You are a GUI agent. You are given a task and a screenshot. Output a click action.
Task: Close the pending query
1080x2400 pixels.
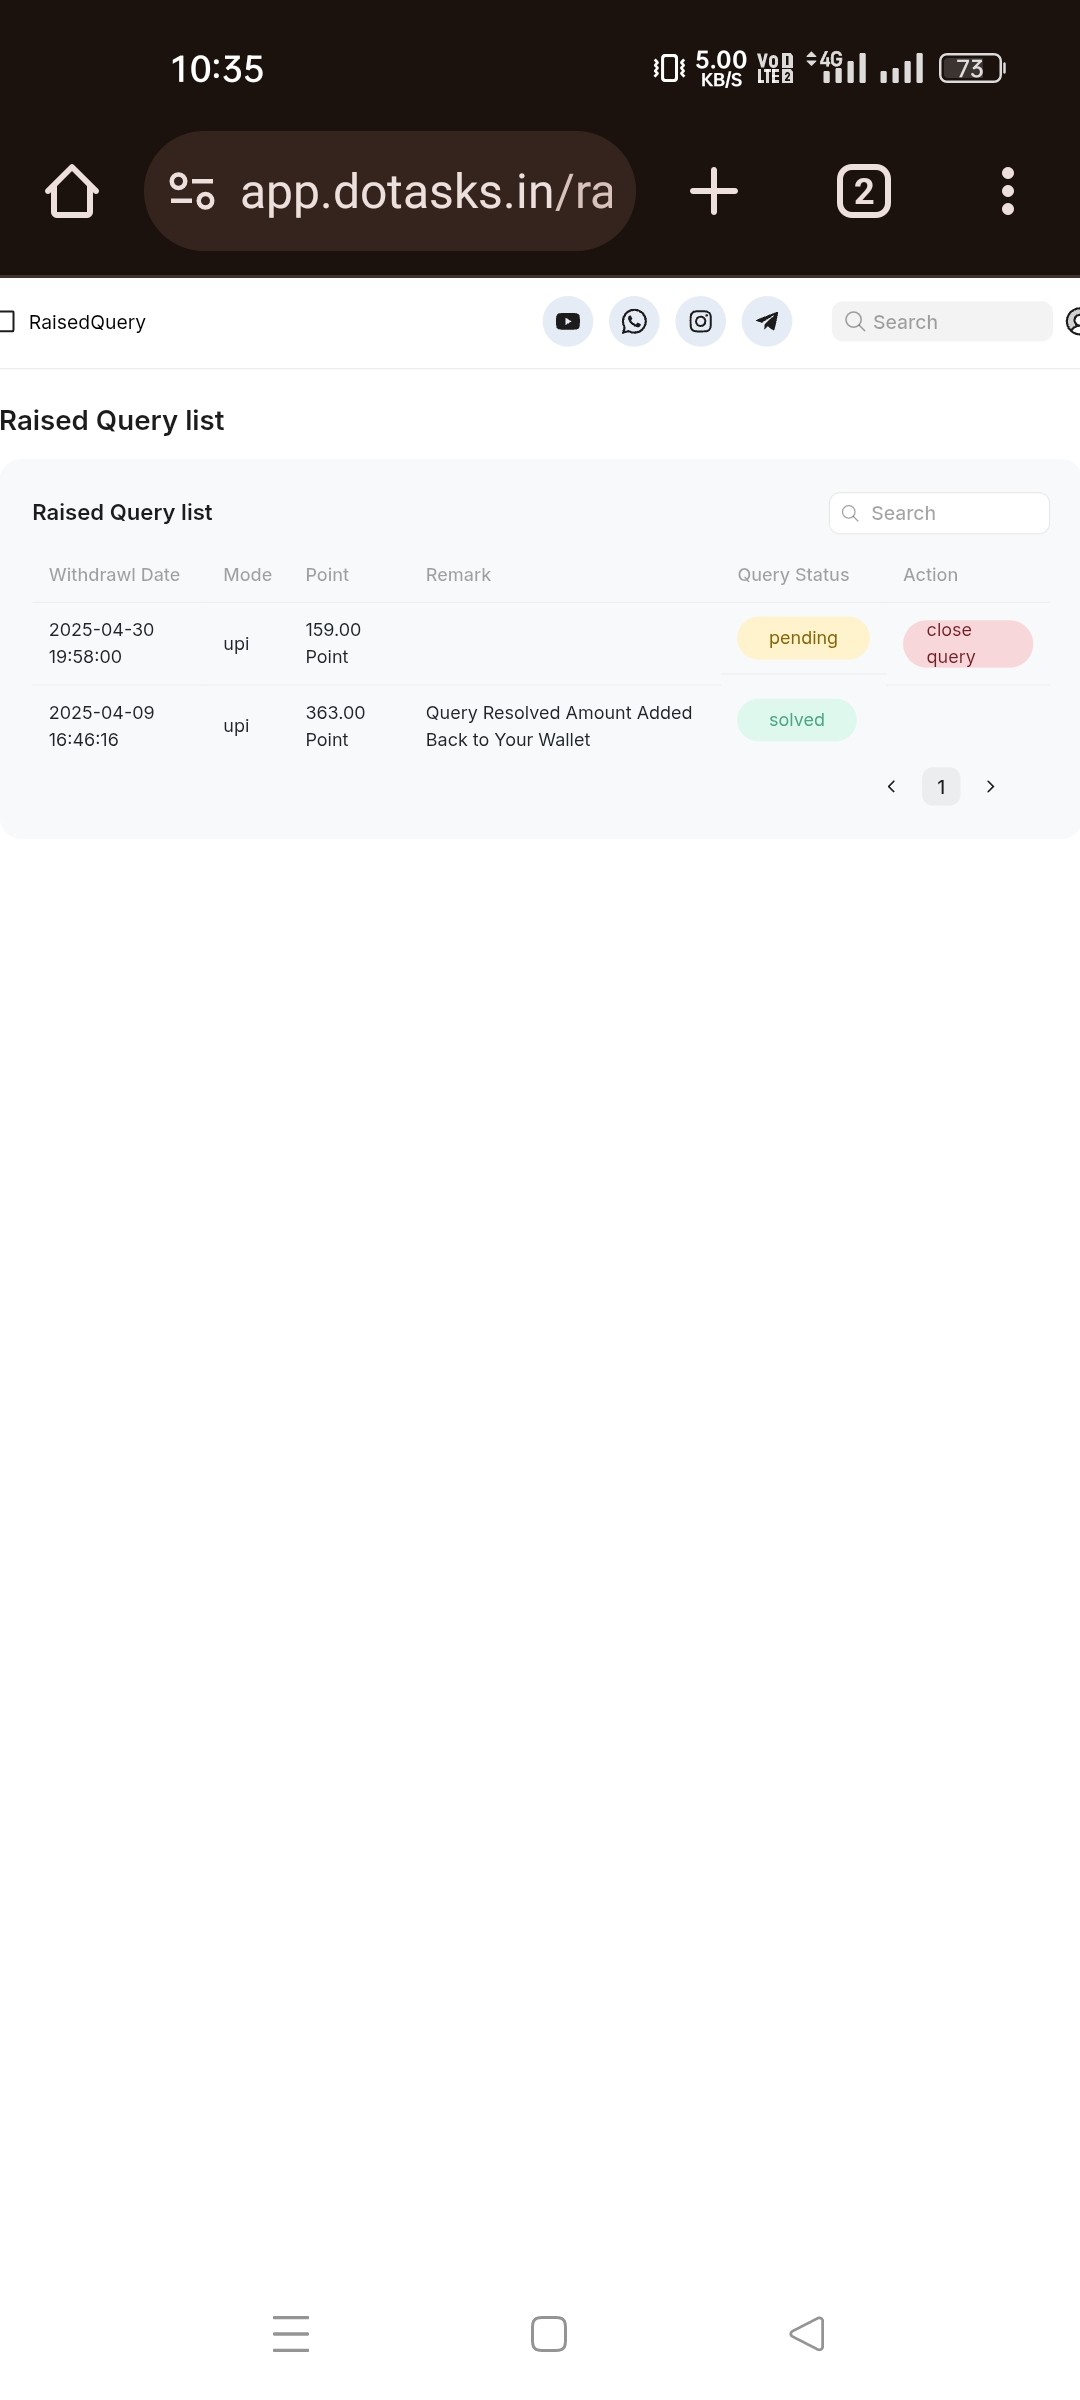[x=968, y=644]
